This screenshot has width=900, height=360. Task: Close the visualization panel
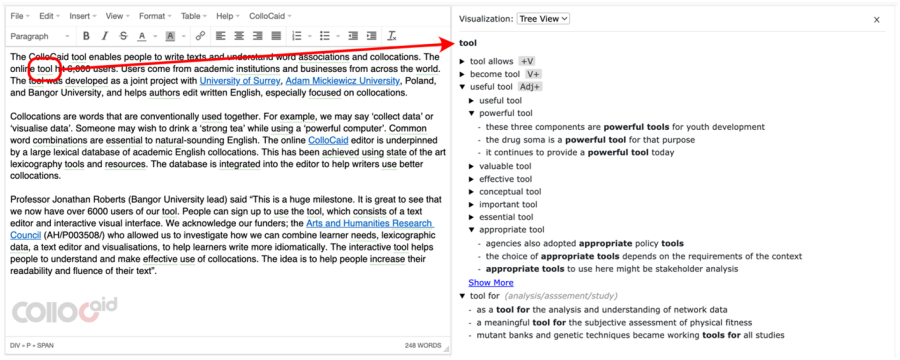(876, 20)
